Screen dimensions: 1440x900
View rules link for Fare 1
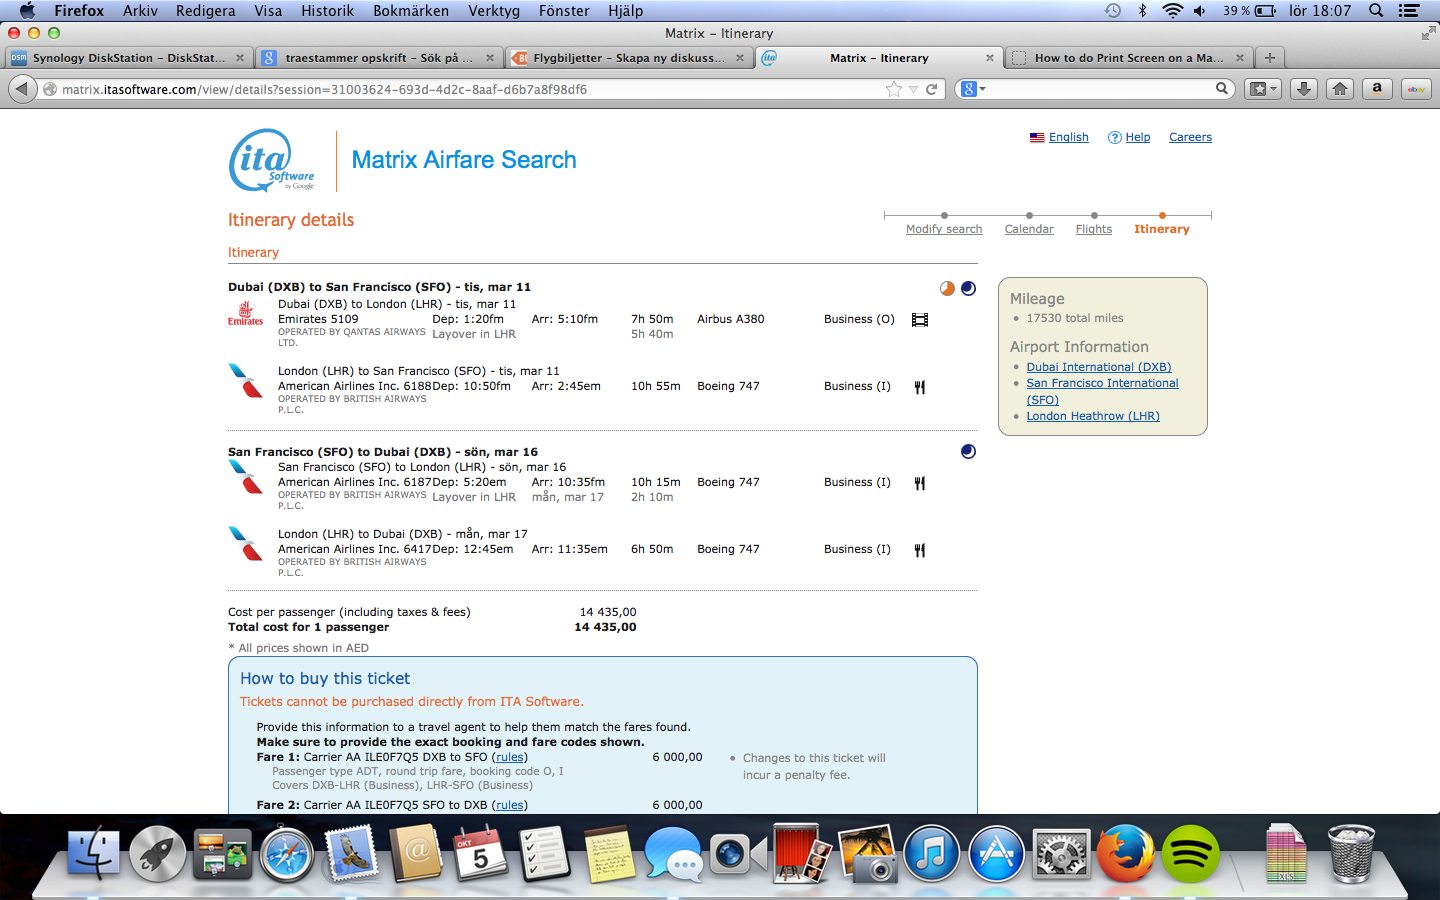509,757
